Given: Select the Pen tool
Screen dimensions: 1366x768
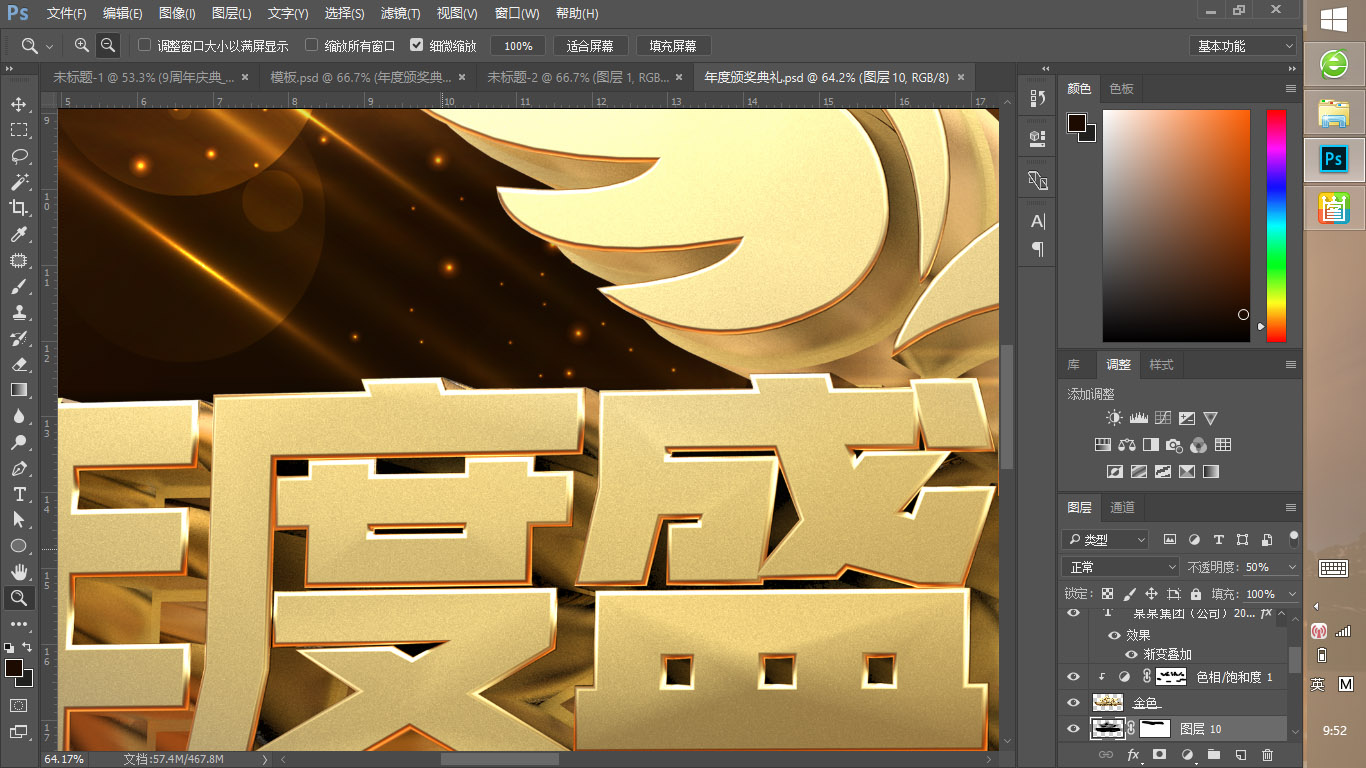Looking at the screenshot, I should click(x=19, y=468).
